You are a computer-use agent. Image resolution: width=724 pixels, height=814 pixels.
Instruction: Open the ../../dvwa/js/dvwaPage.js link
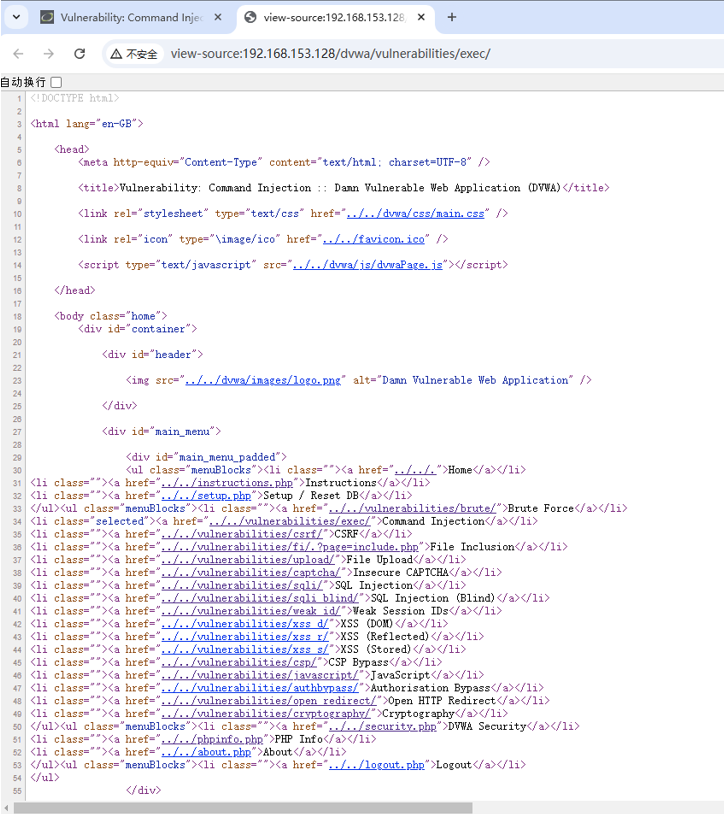[367, 265]
